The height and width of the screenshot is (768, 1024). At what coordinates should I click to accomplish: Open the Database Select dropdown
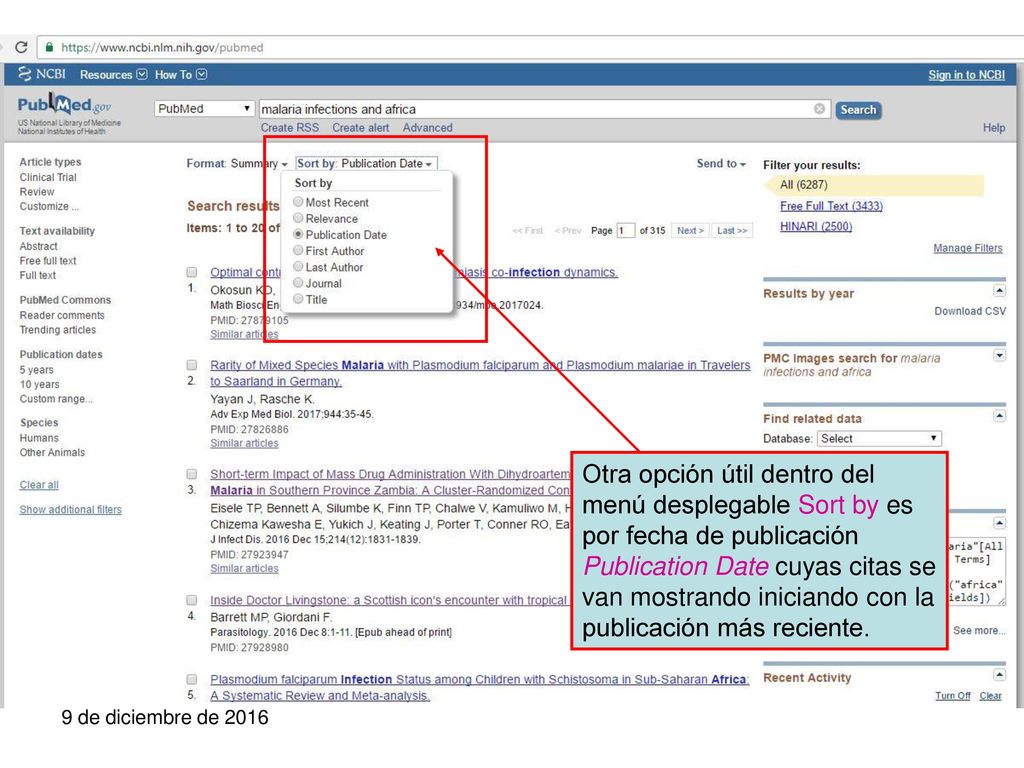pyautogui.click(x=878, y=438)
